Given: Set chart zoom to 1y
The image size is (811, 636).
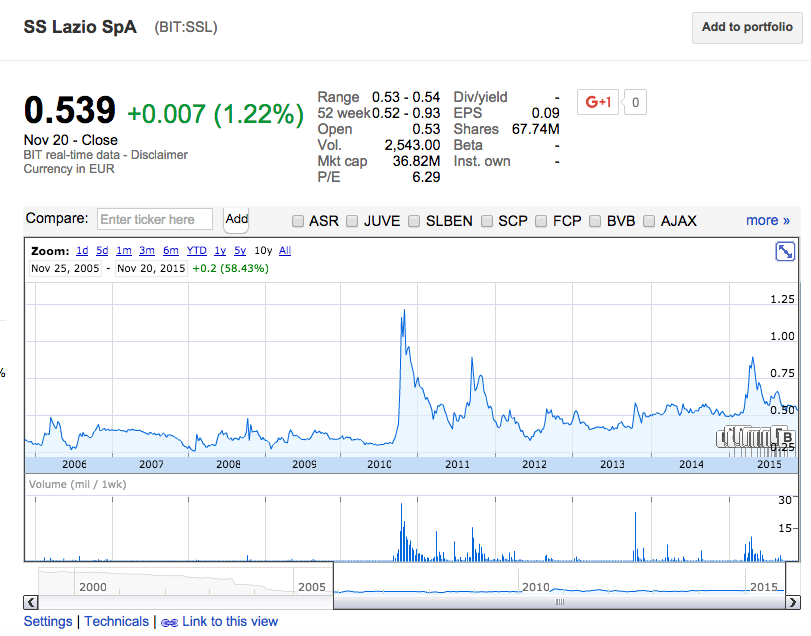Looking at the screenshot, I should (x=220, y=251).
